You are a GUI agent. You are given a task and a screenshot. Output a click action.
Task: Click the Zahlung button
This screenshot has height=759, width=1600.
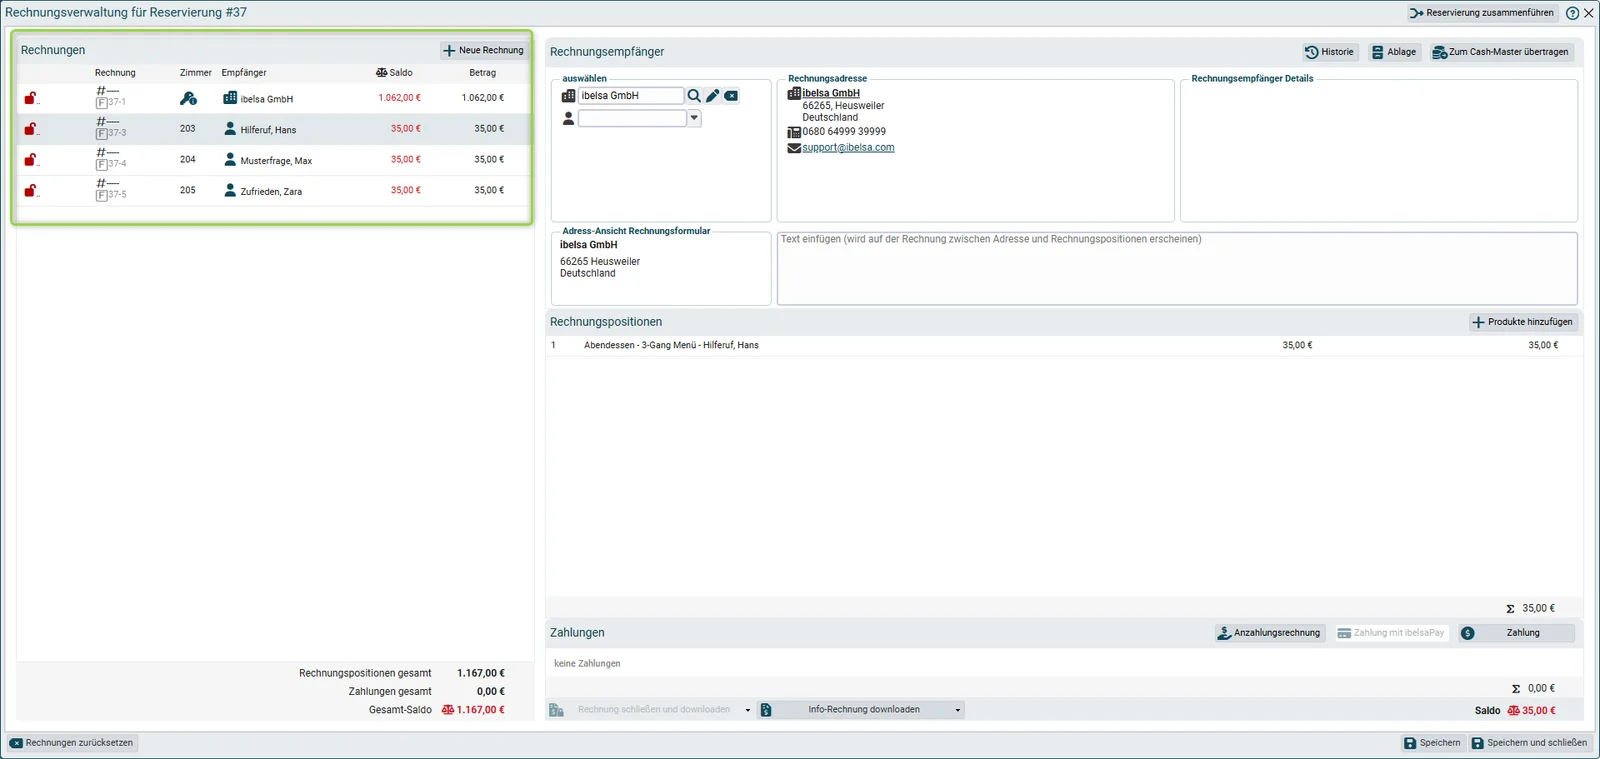1516,633
